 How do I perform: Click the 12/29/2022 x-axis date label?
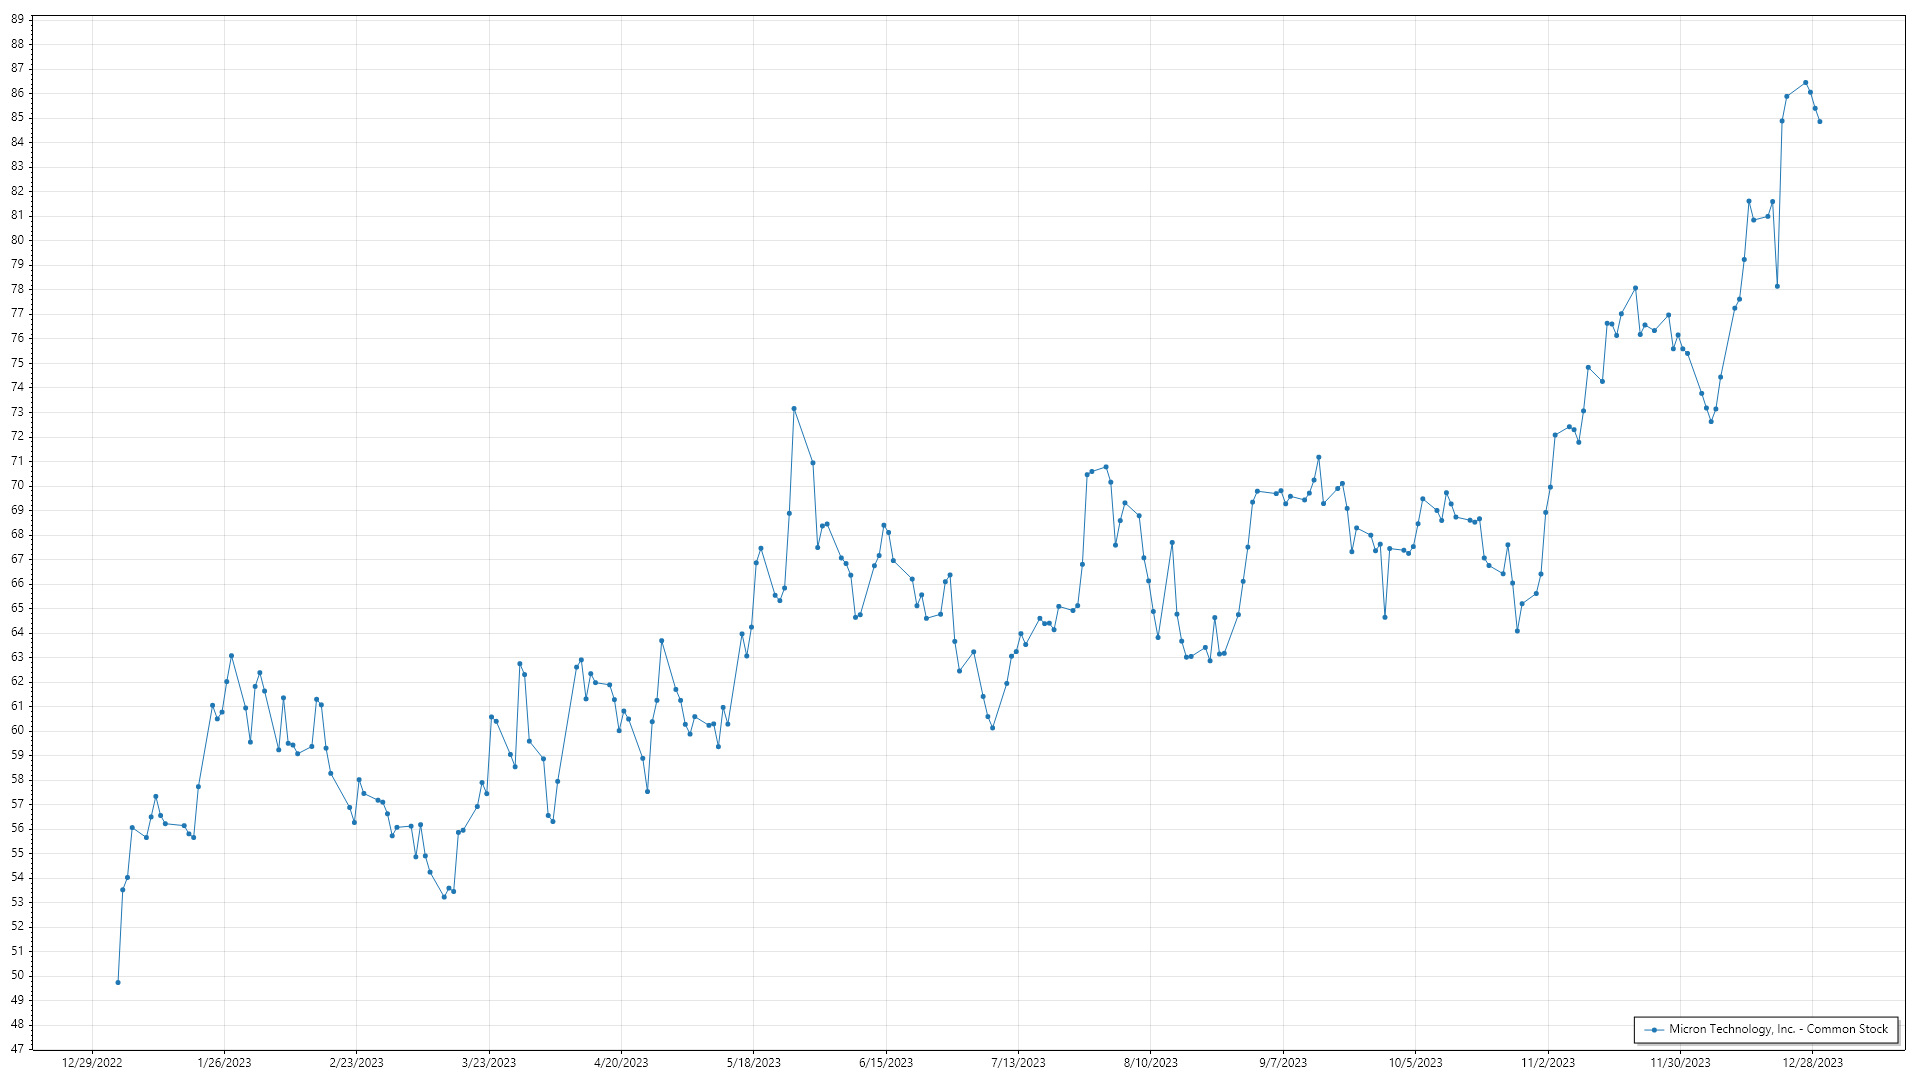(x=92, y=1063)
